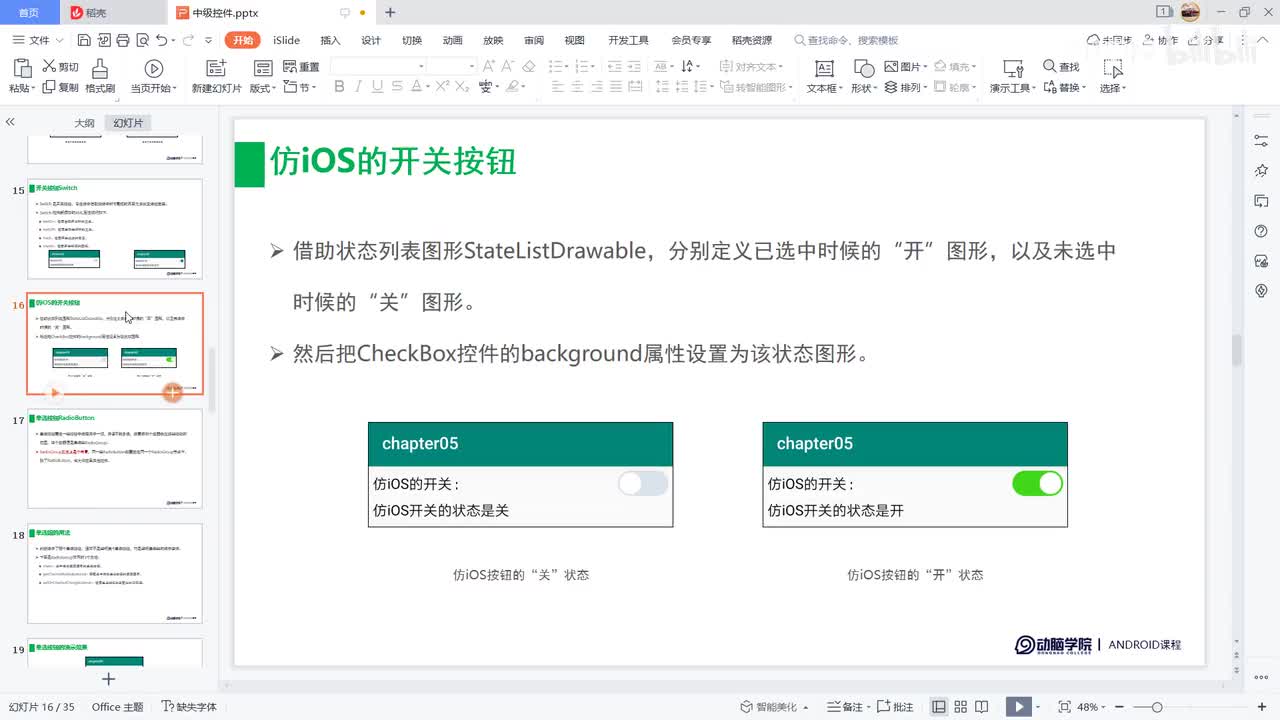Image resolution: width=1280 pixels, height=720 pixels.
Task: Start the slideshow from status bar play button
Action: point(1018,707)
